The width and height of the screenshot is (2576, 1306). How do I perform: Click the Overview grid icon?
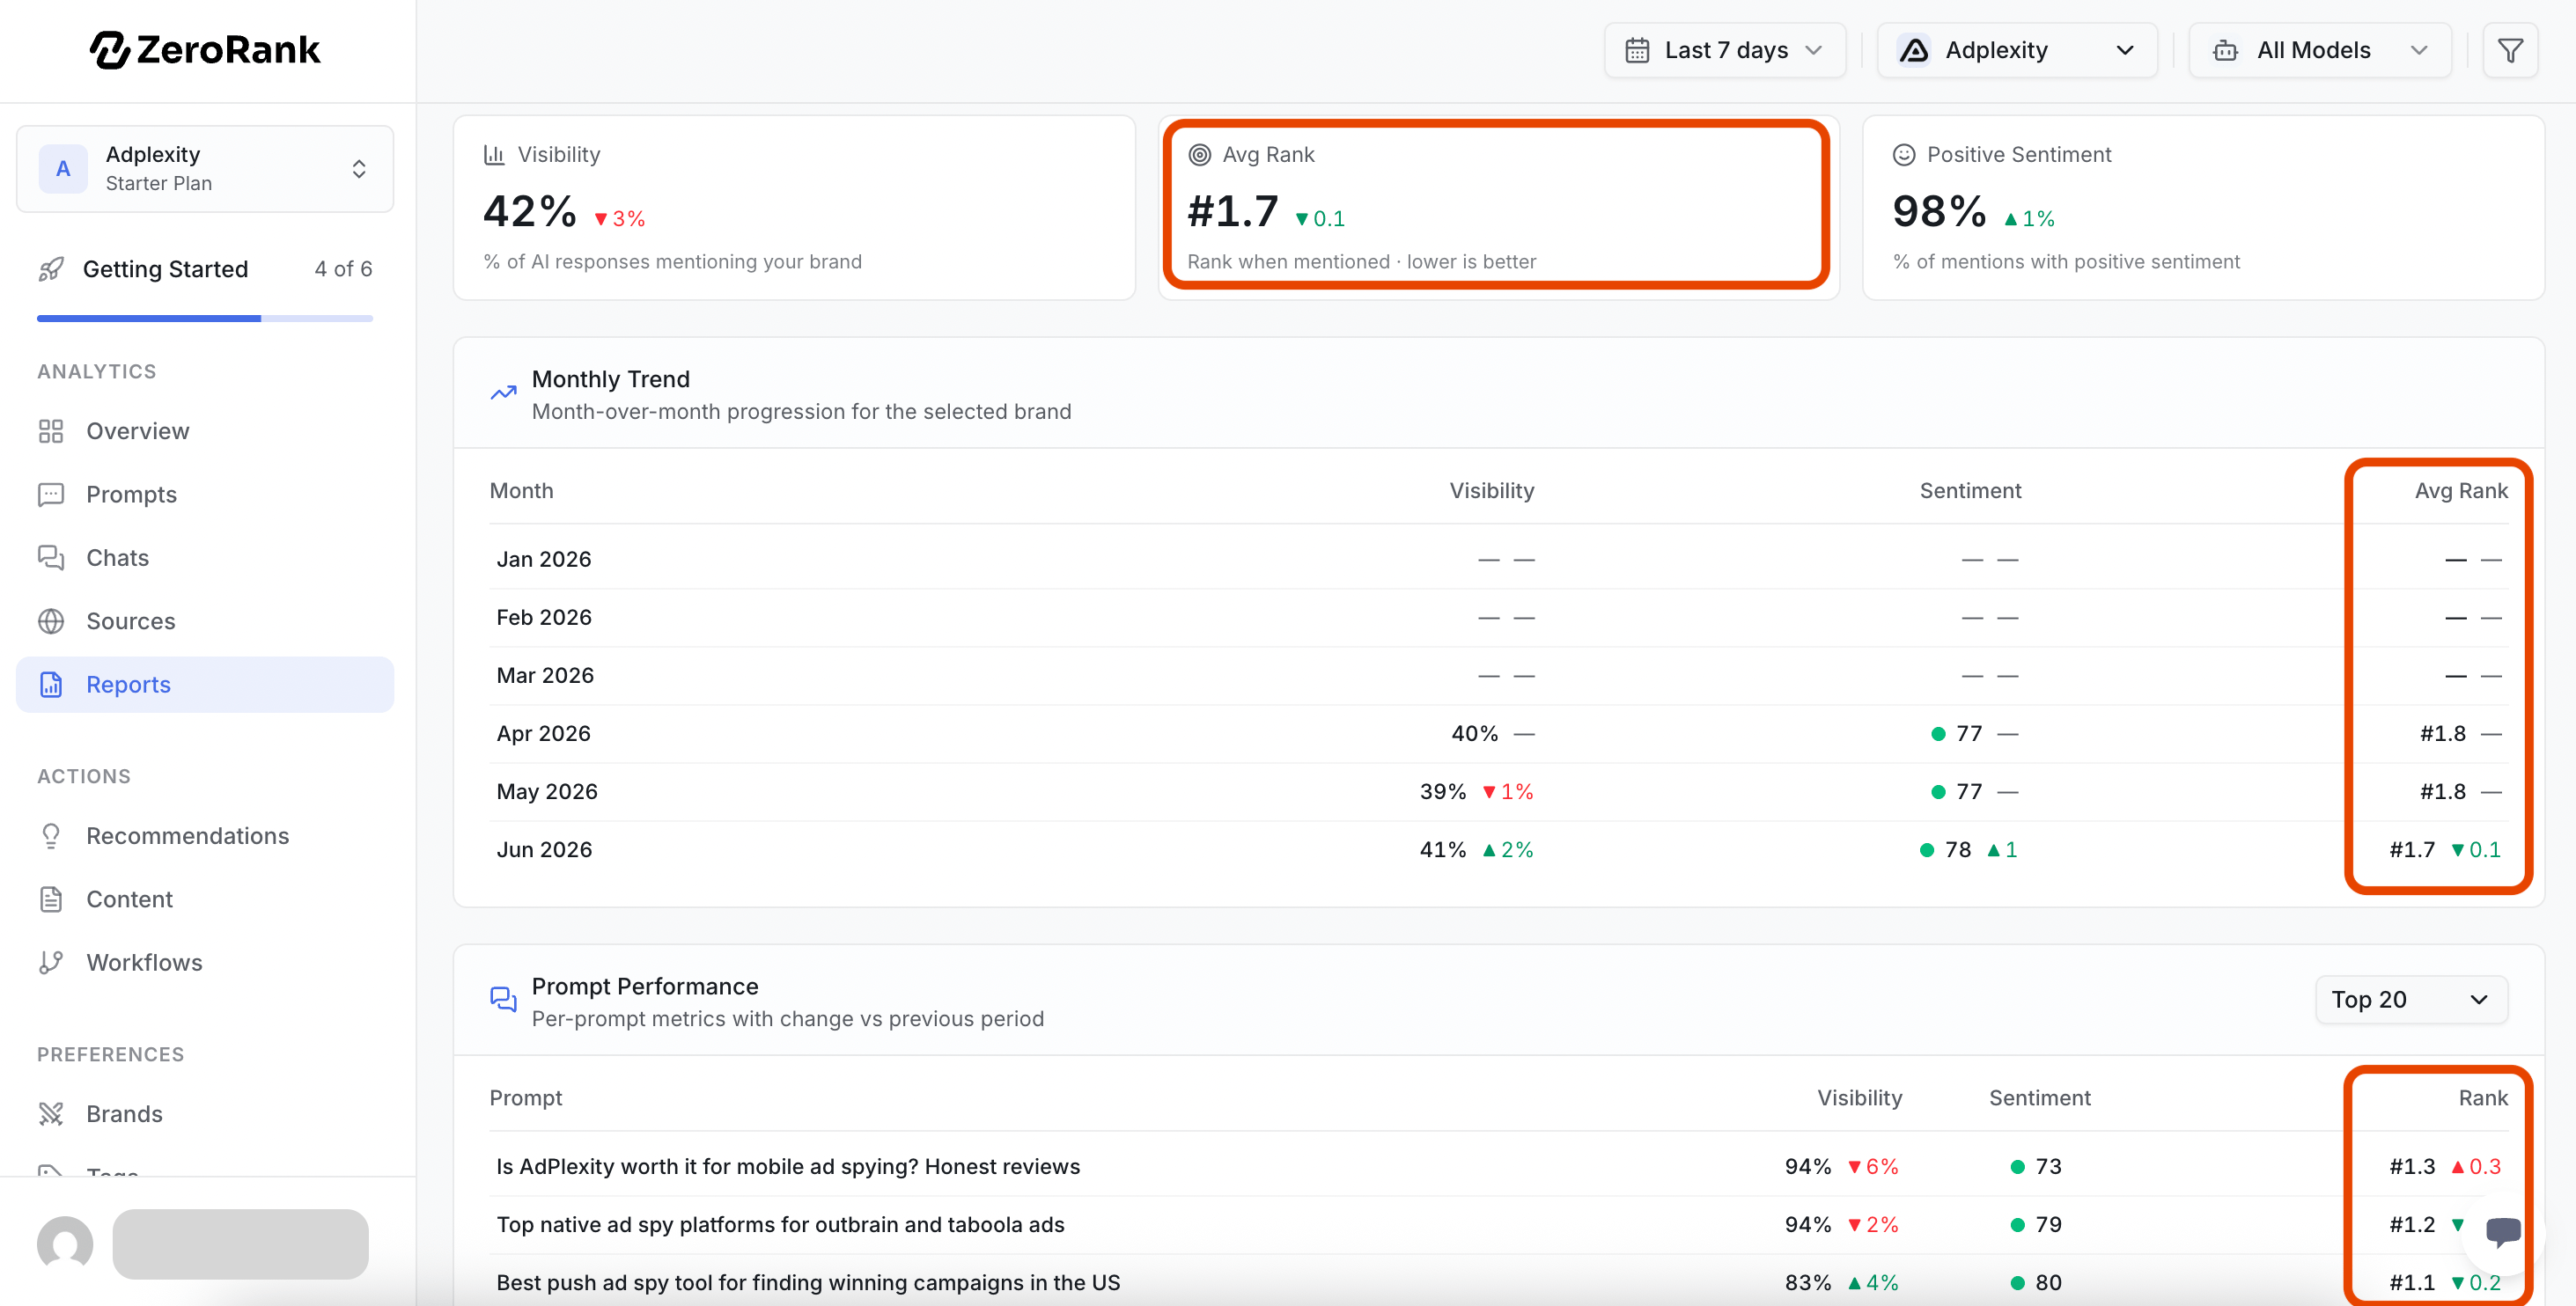tap(51, 431)
